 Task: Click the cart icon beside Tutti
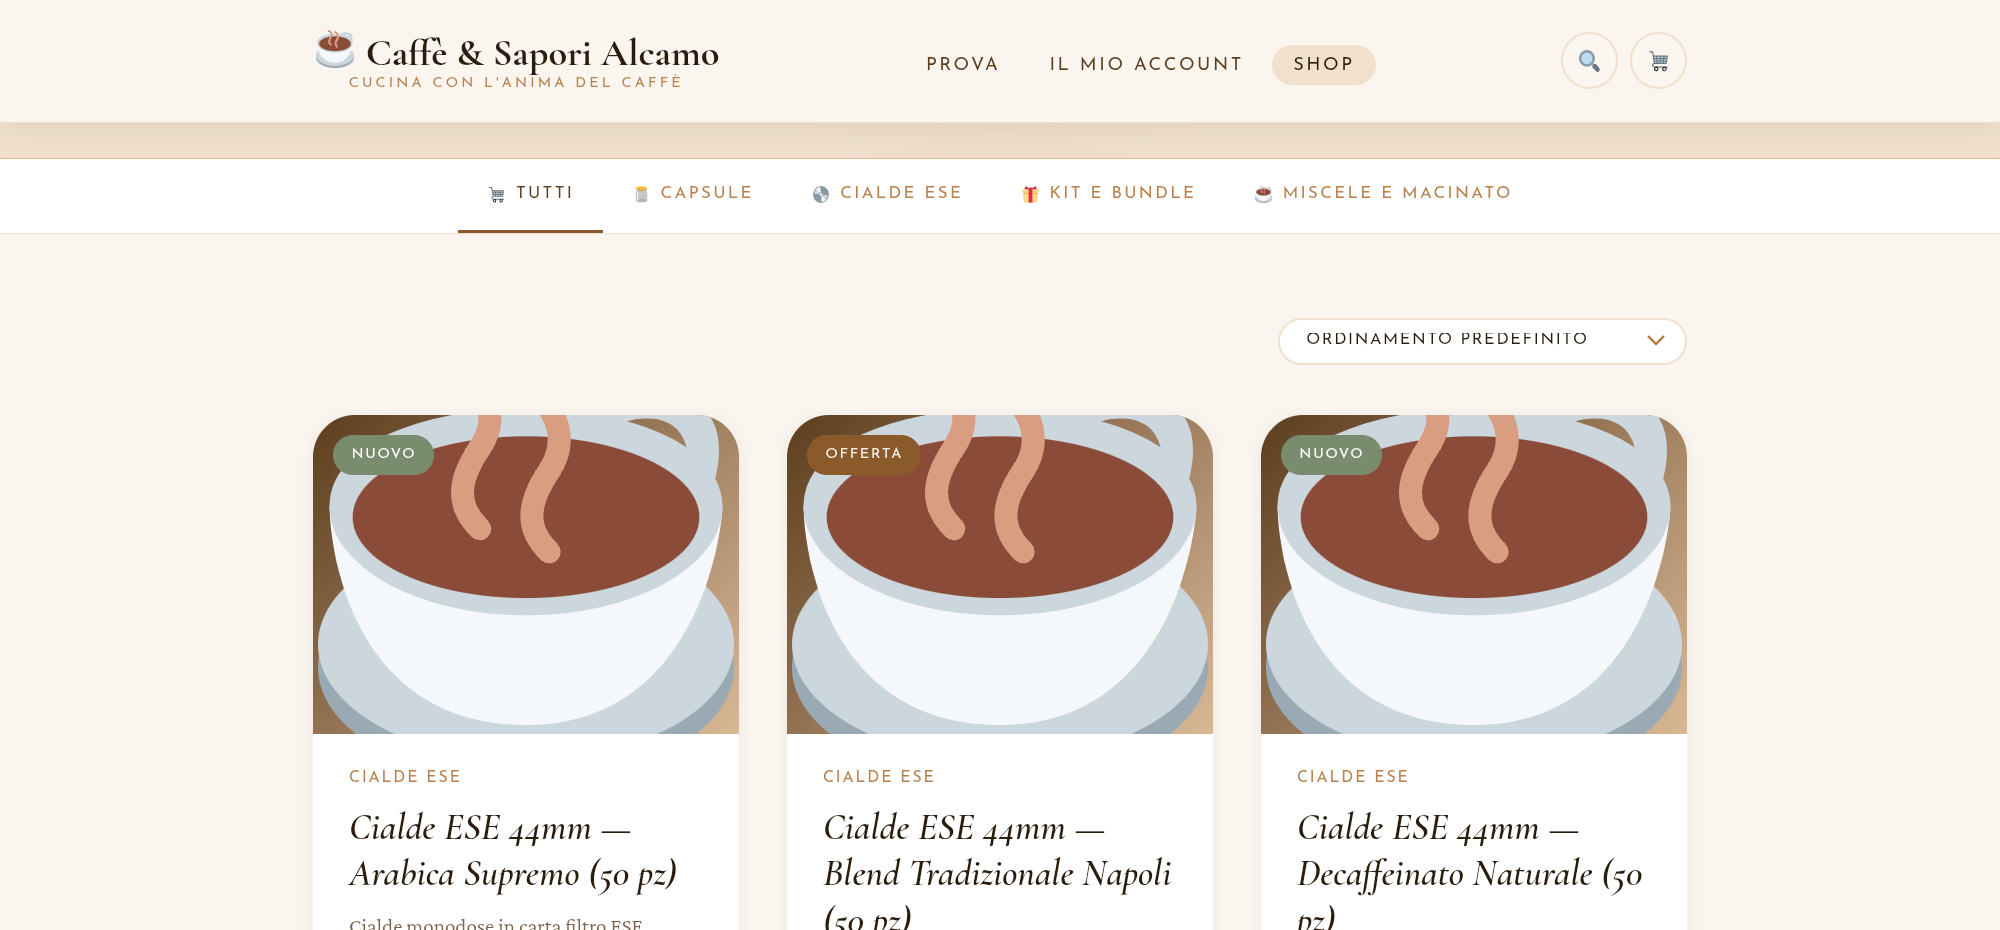[x=497, y=194]
